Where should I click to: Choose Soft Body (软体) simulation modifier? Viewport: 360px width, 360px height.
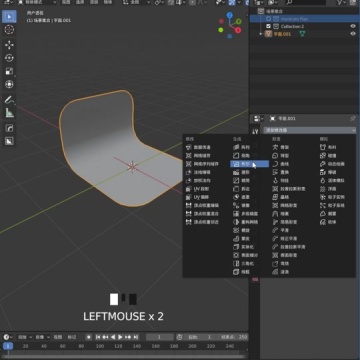(328, 222)
